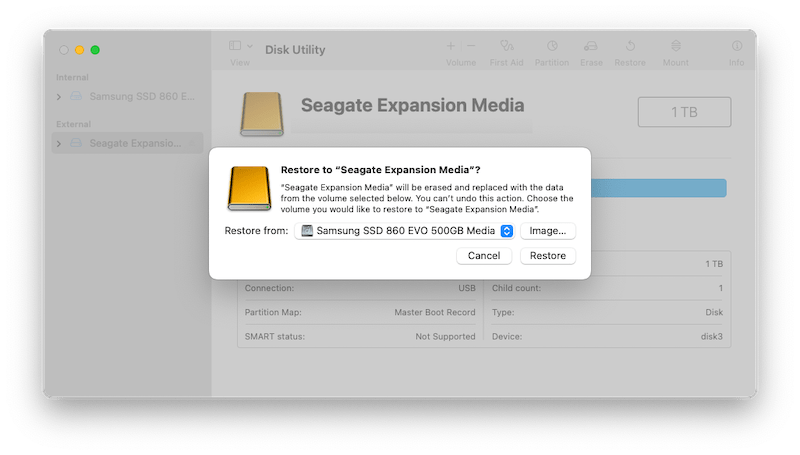Click the First Aid toolbar icon
Screen dimensions: 800x455
pos(508,46)
